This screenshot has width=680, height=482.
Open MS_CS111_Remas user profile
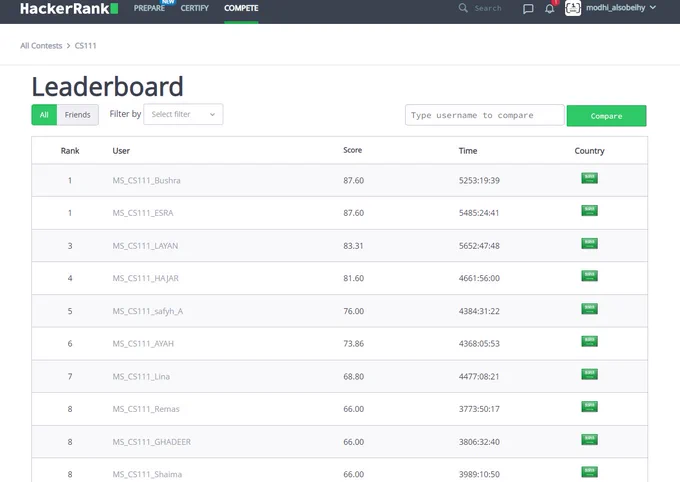[146, 409]
